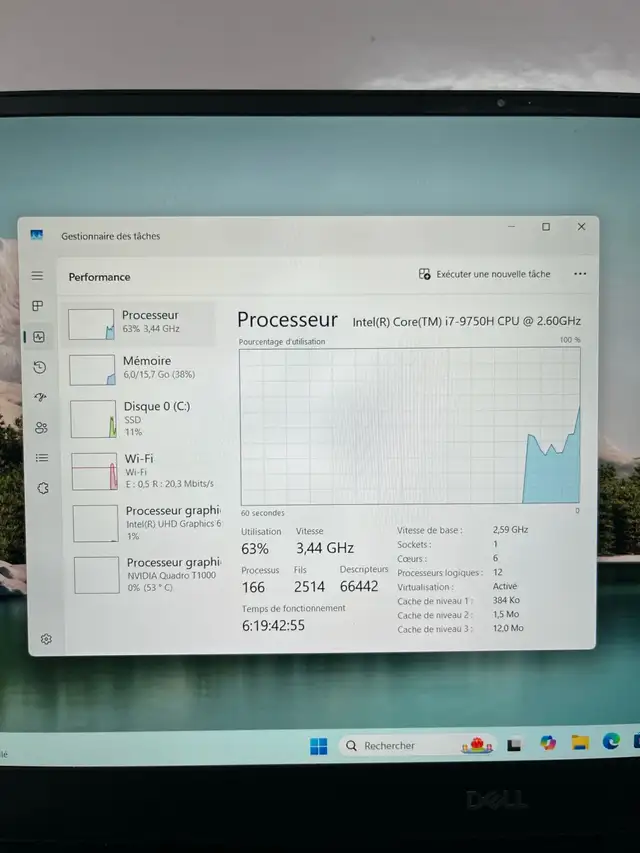Open the Task Manager hamburger navigation menu

37,276
